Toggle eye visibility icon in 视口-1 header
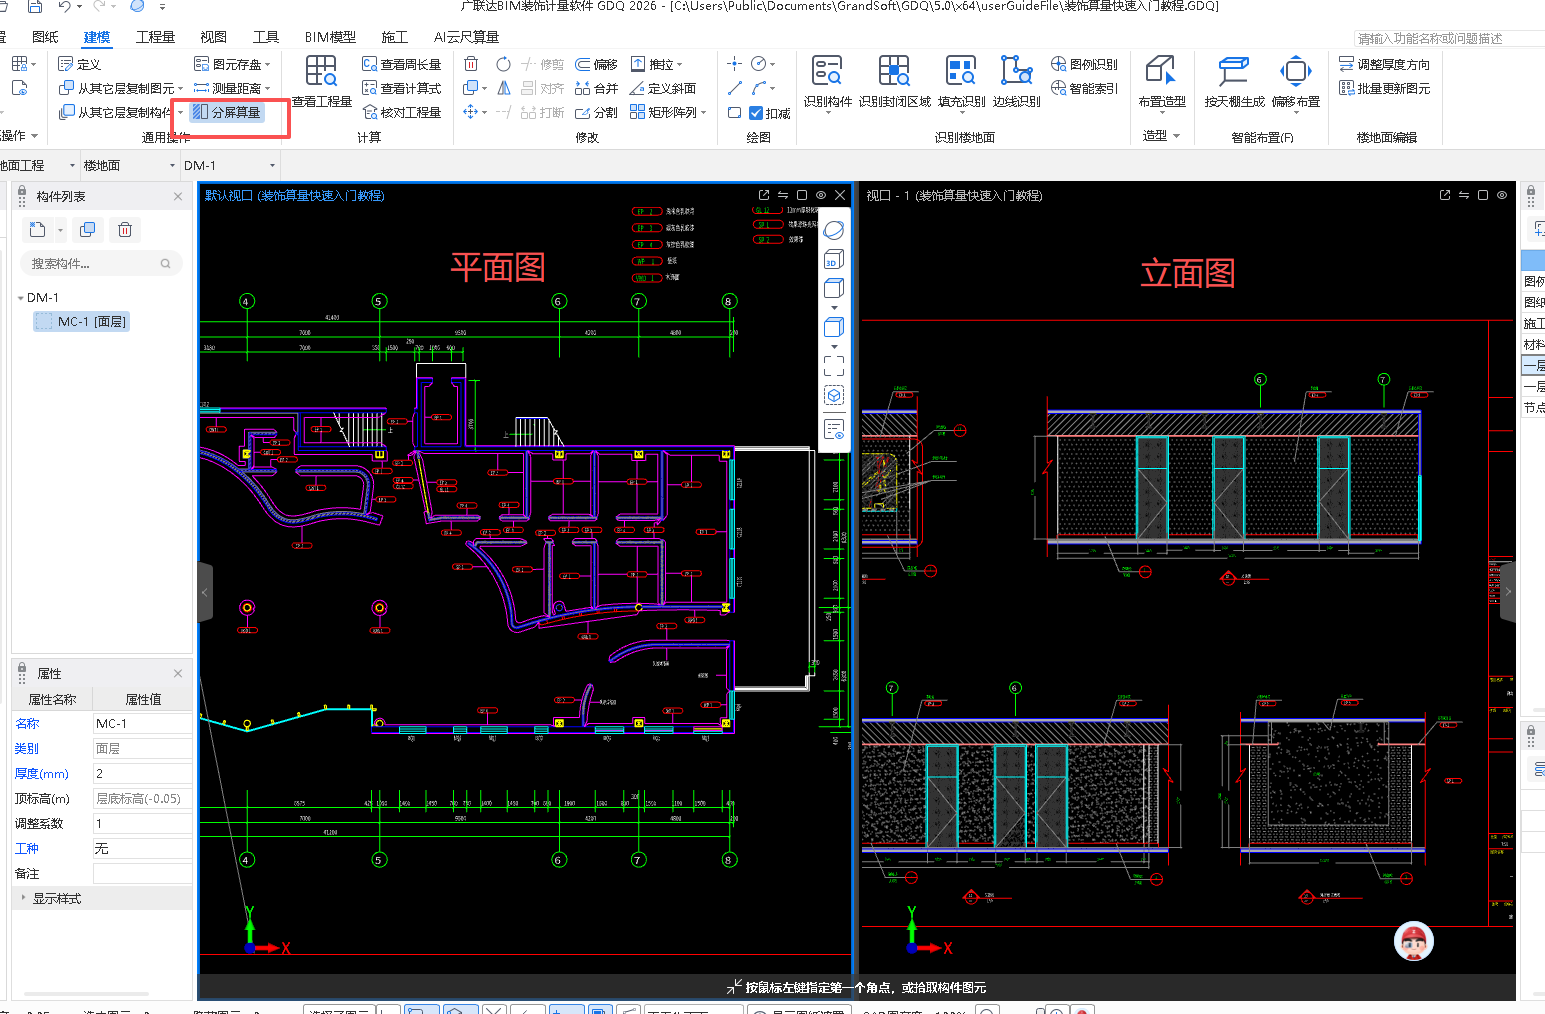 [x=1502, y=195]
